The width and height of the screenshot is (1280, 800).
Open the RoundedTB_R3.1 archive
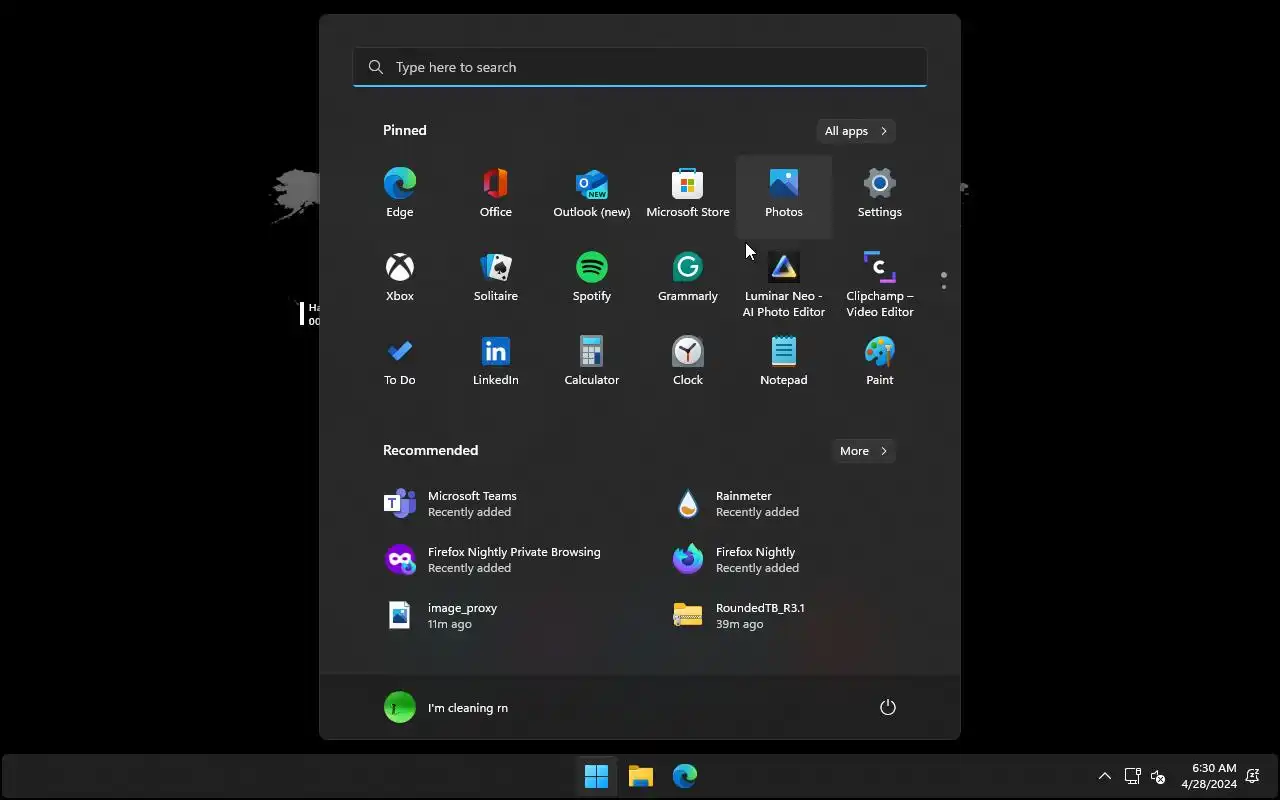coord(784,615)
